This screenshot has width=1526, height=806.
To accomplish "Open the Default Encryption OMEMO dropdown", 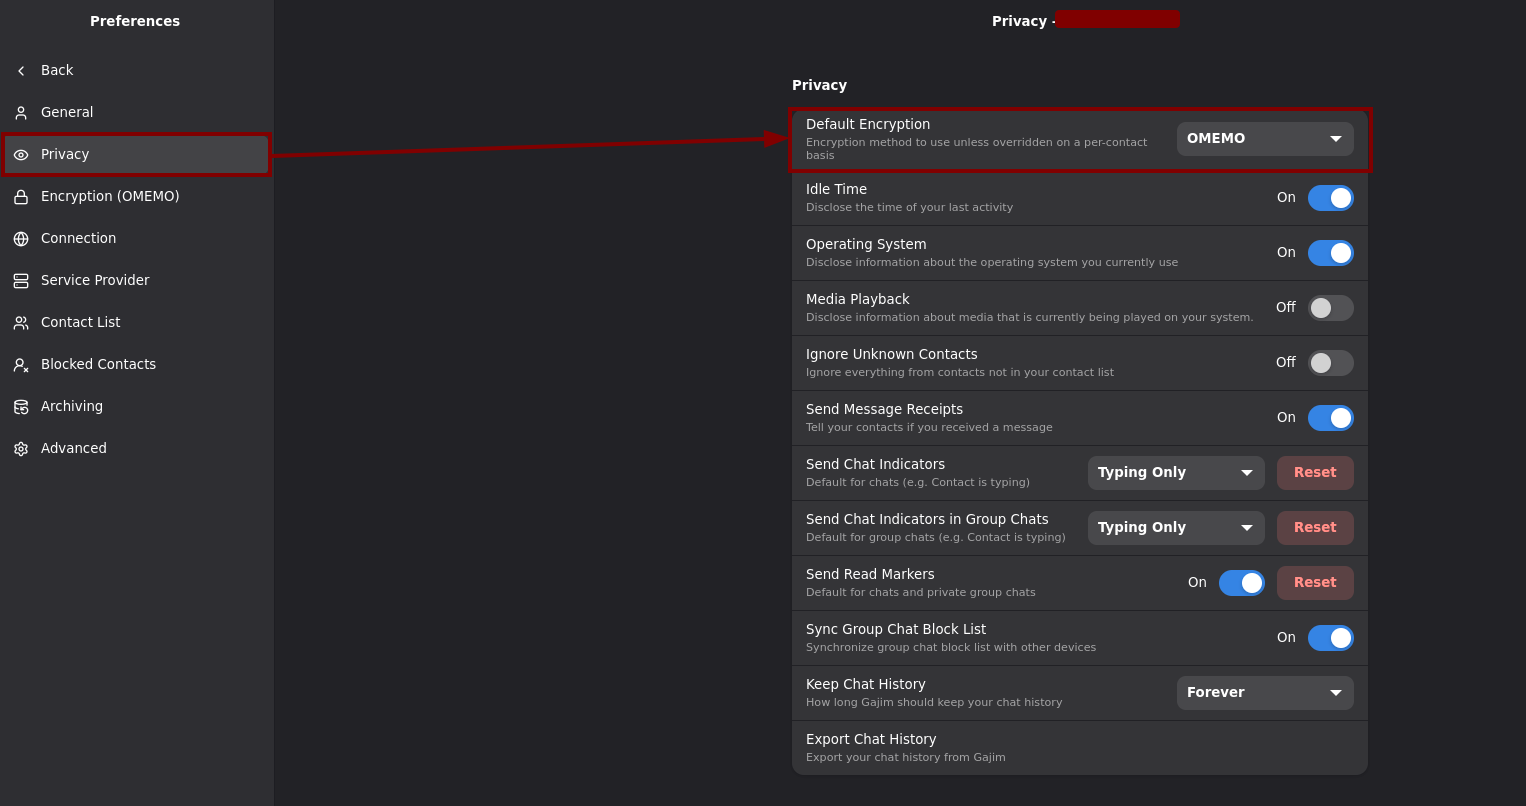I will pyautogui.click(x=1264, y=139).
